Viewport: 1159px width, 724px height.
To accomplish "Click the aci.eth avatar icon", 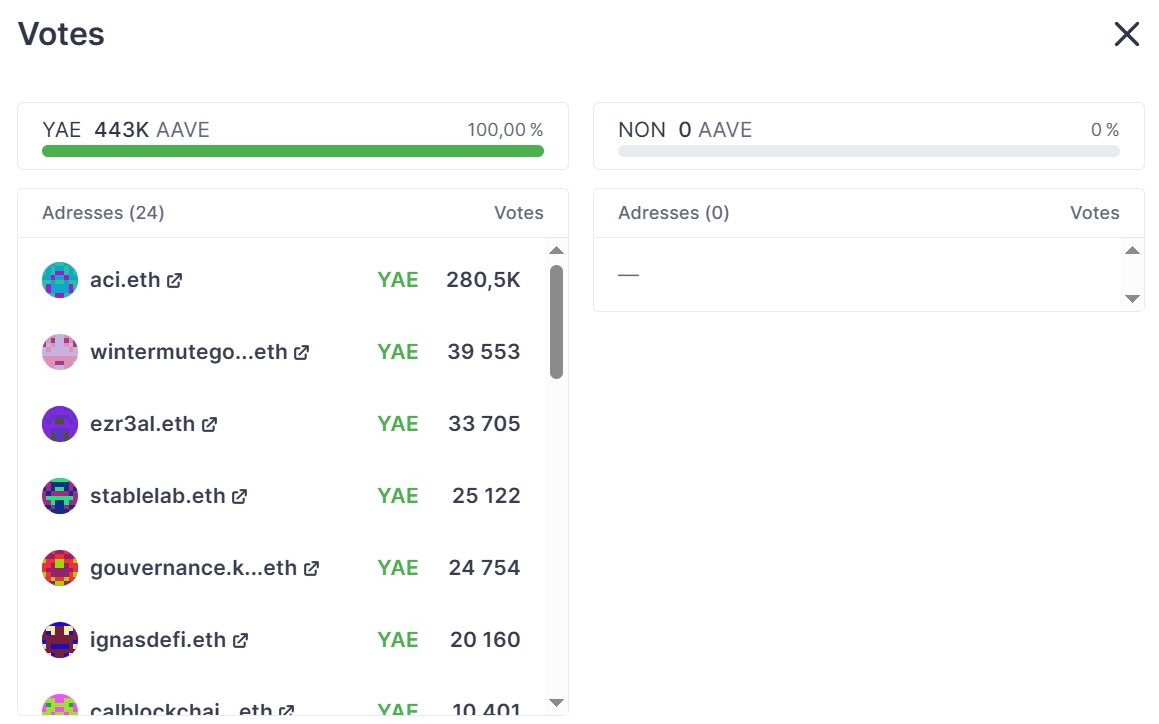I will click(x=60, y=280).
